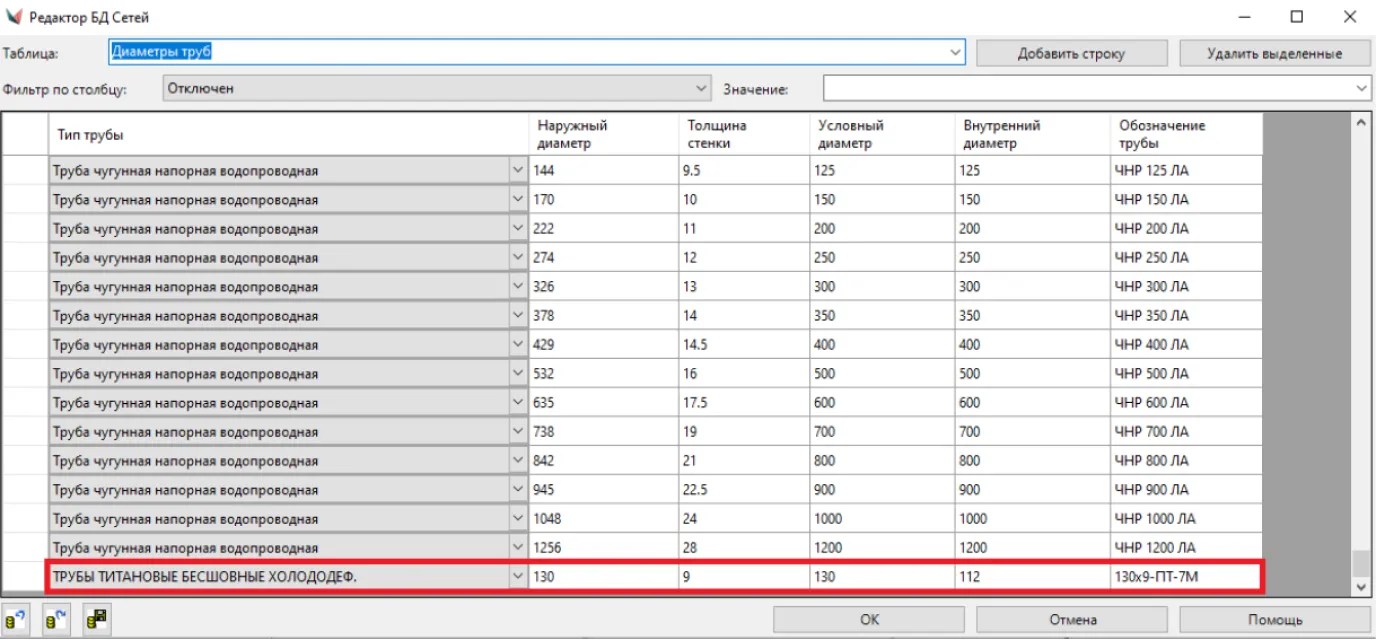
Task: Open the Значение combo box
Action: coord(1362,89)
